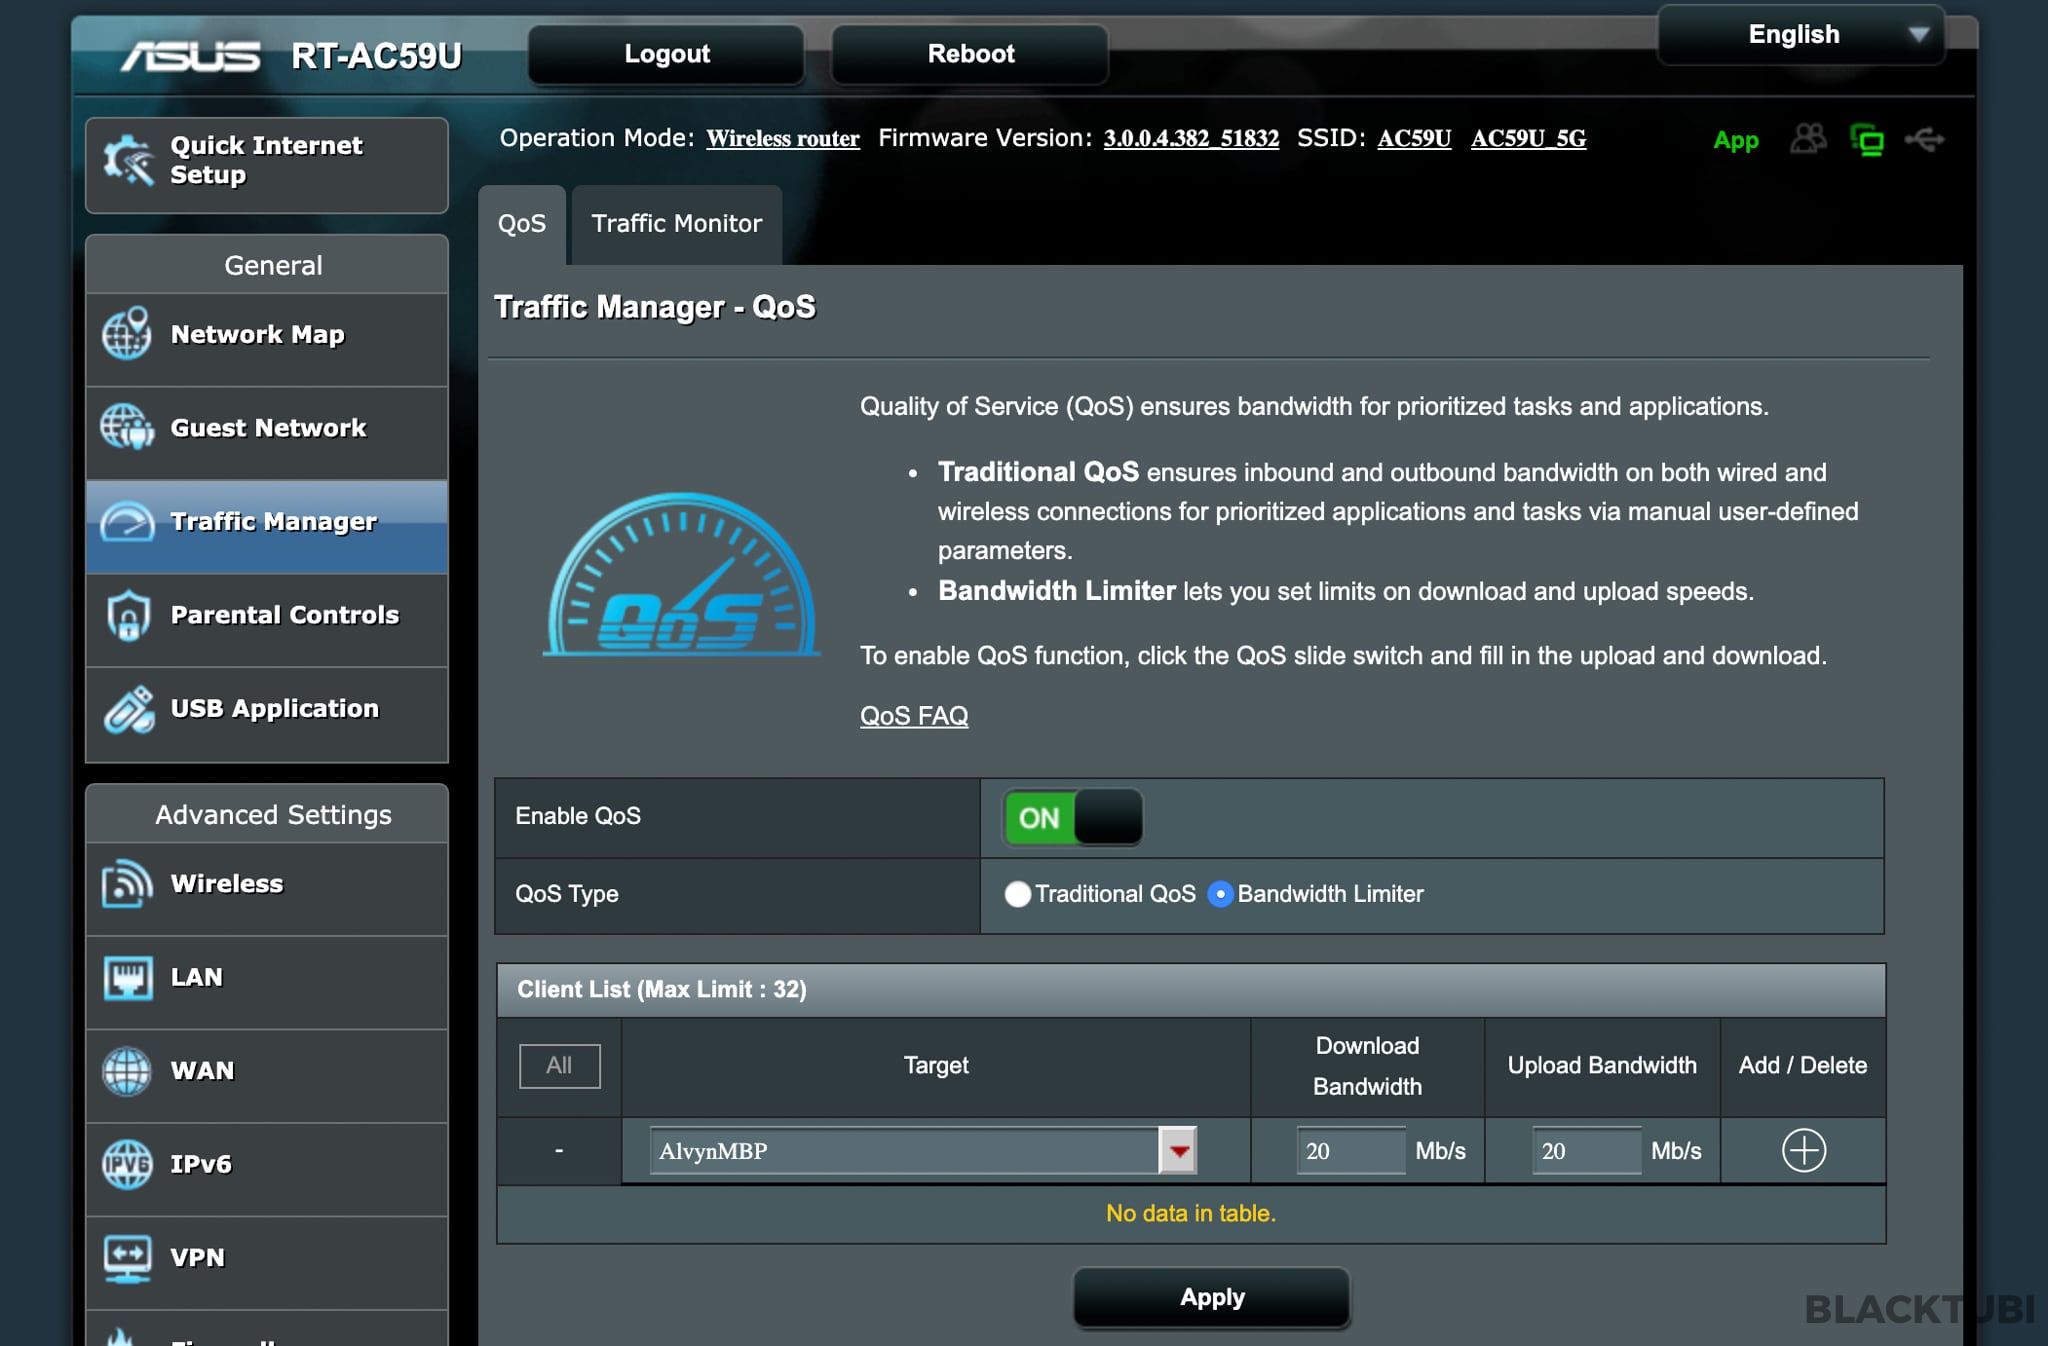2048x1346 pixels.
Task: Select the All checkbox in Client List
Action: pyautogui.click(x=559, y=1066)
